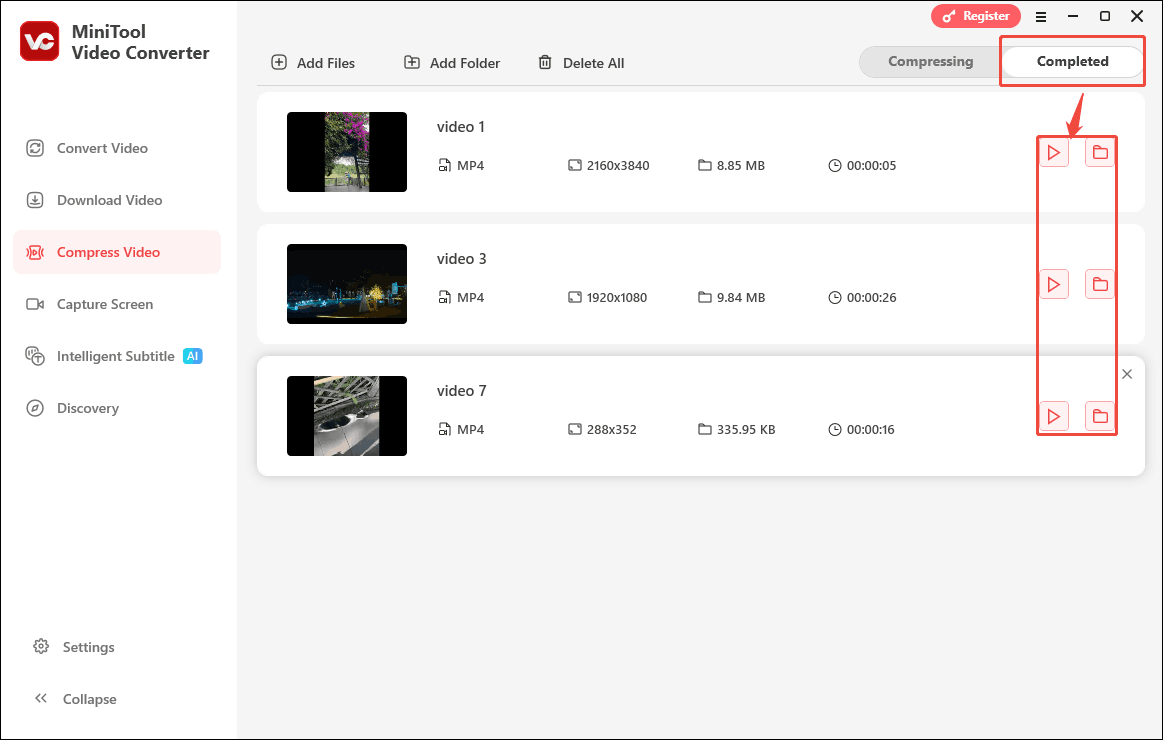
Task: Open the Convert Video section
Action: (x=100, y=147)
